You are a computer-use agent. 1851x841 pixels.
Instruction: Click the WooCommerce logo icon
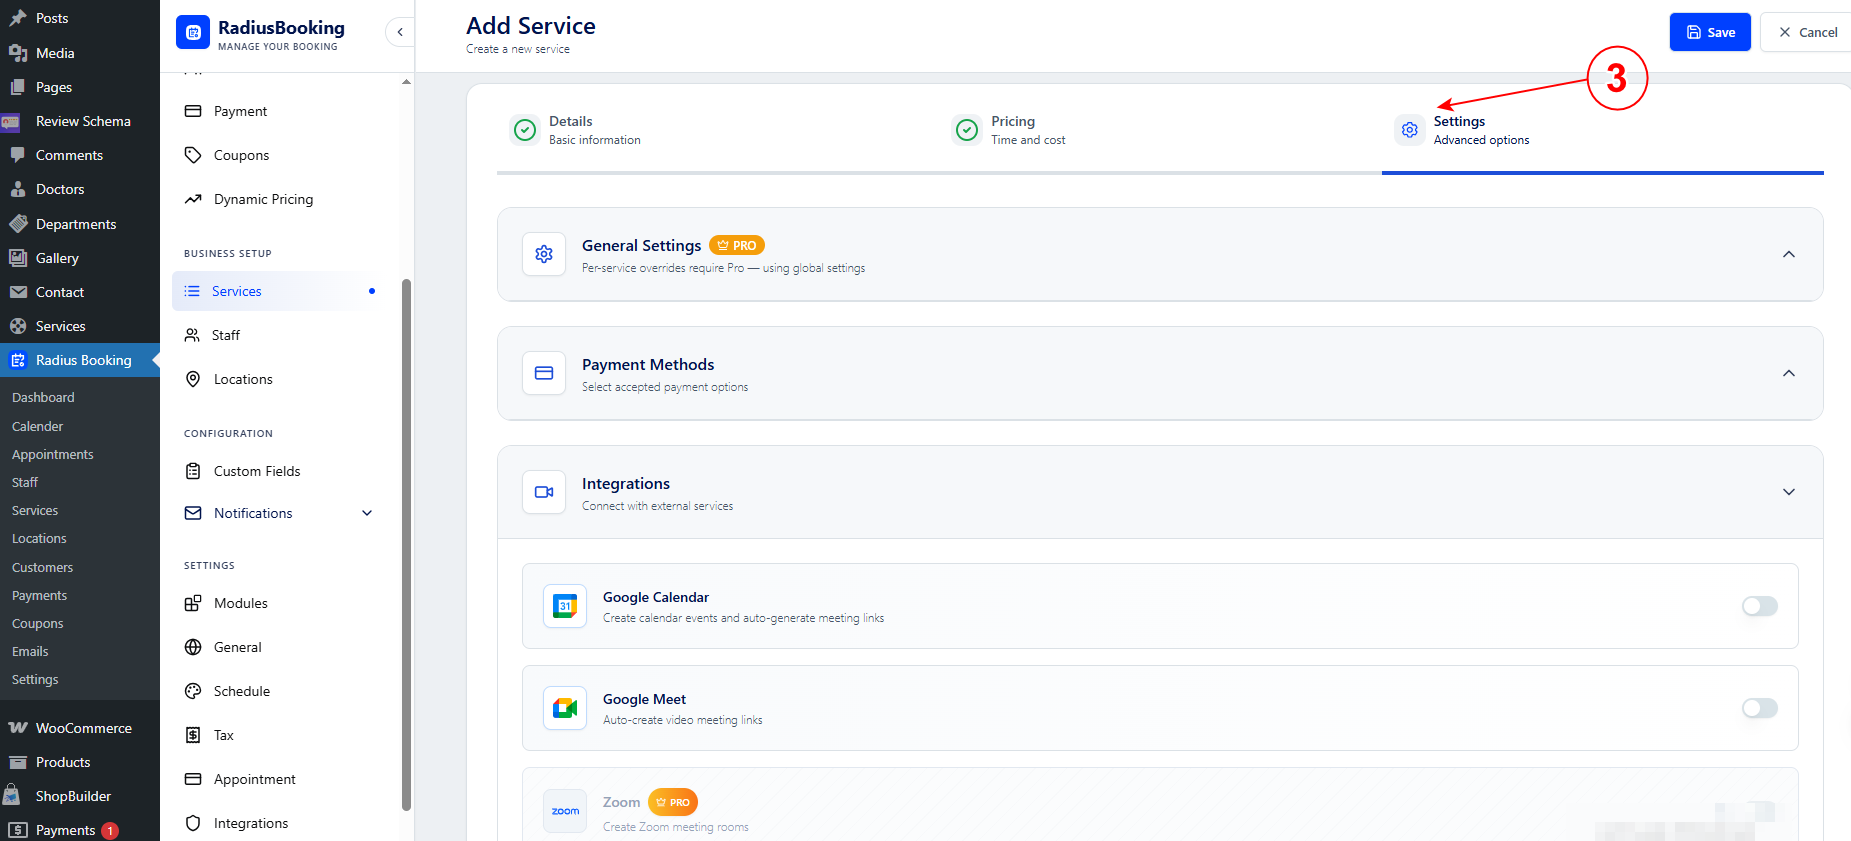tap(18, 728)
